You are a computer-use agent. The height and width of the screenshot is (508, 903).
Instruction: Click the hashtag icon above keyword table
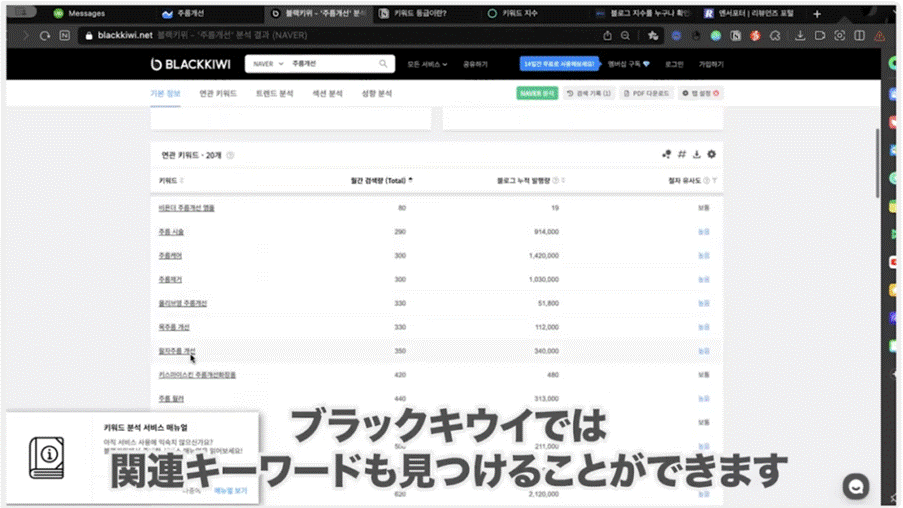point(682,155)
